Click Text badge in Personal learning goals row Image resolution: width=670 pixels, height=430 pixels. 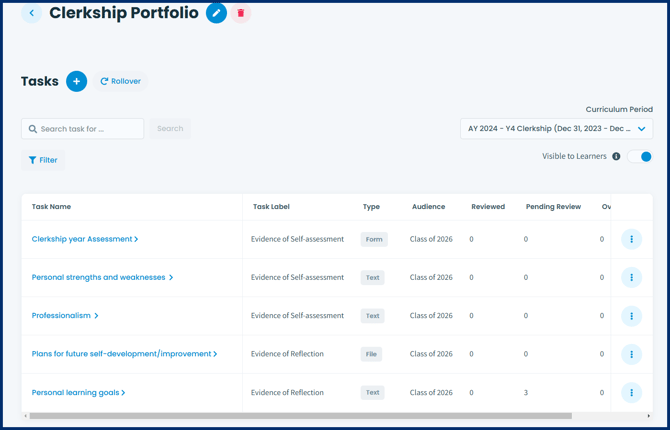click(x=372, y=392)
